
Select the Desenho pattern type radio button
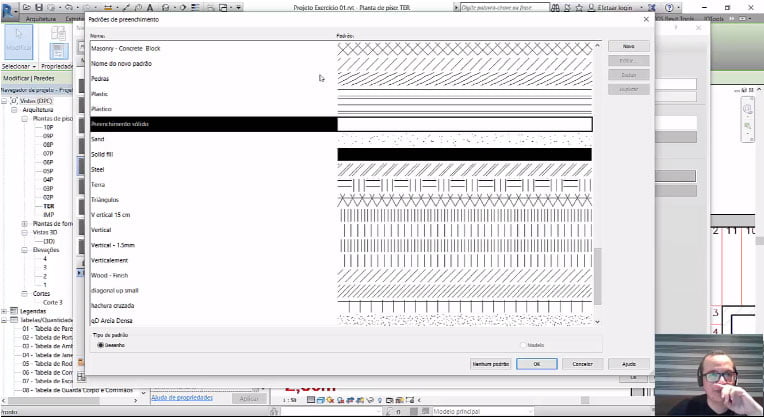click(100, 345)
